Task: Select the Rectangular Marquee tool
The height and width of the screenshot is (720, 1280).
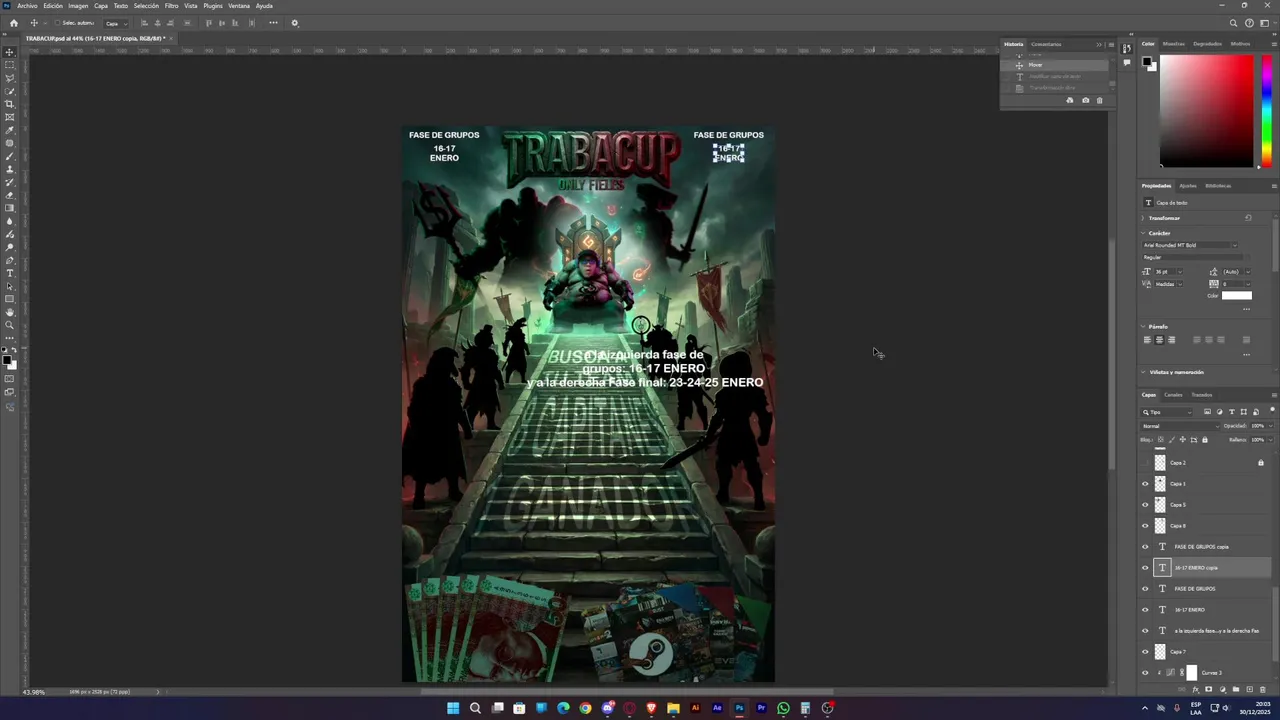Action: coord(10,65)
